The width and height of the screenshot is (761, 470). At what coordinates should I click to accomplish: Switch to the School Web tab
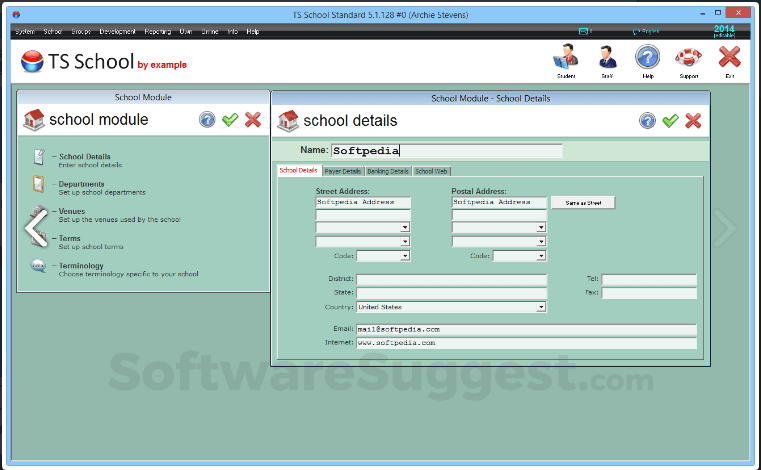click(431, 171)
